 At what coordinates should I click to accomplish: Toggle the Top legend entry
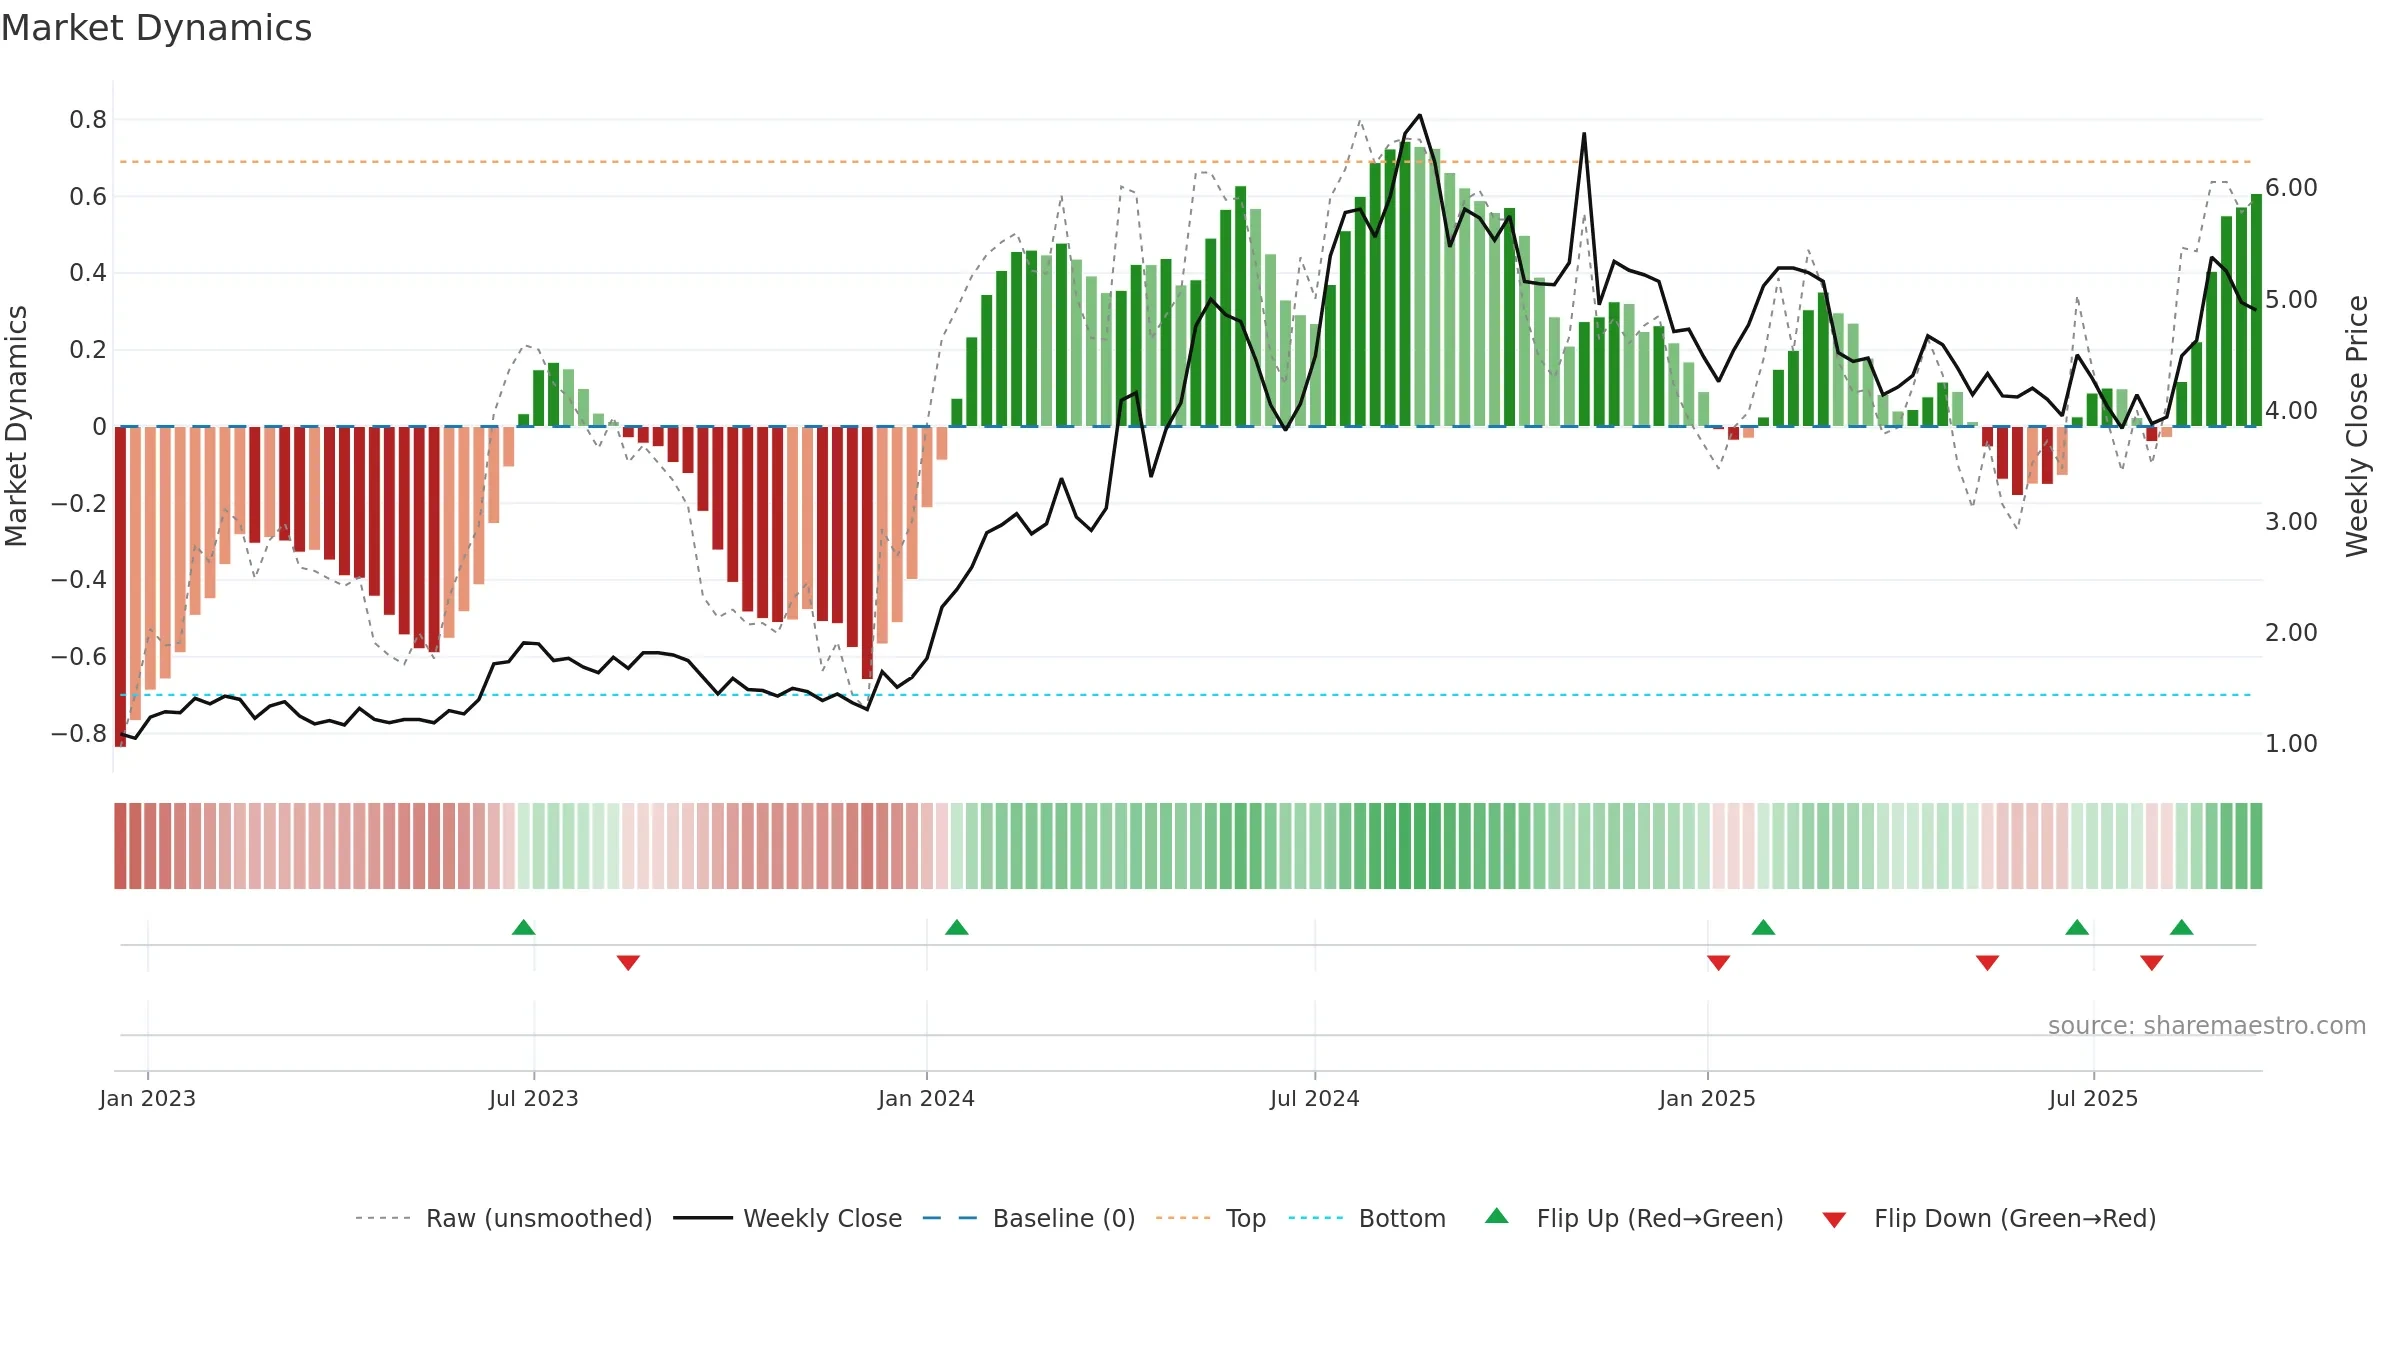tap(1211, 1218)
